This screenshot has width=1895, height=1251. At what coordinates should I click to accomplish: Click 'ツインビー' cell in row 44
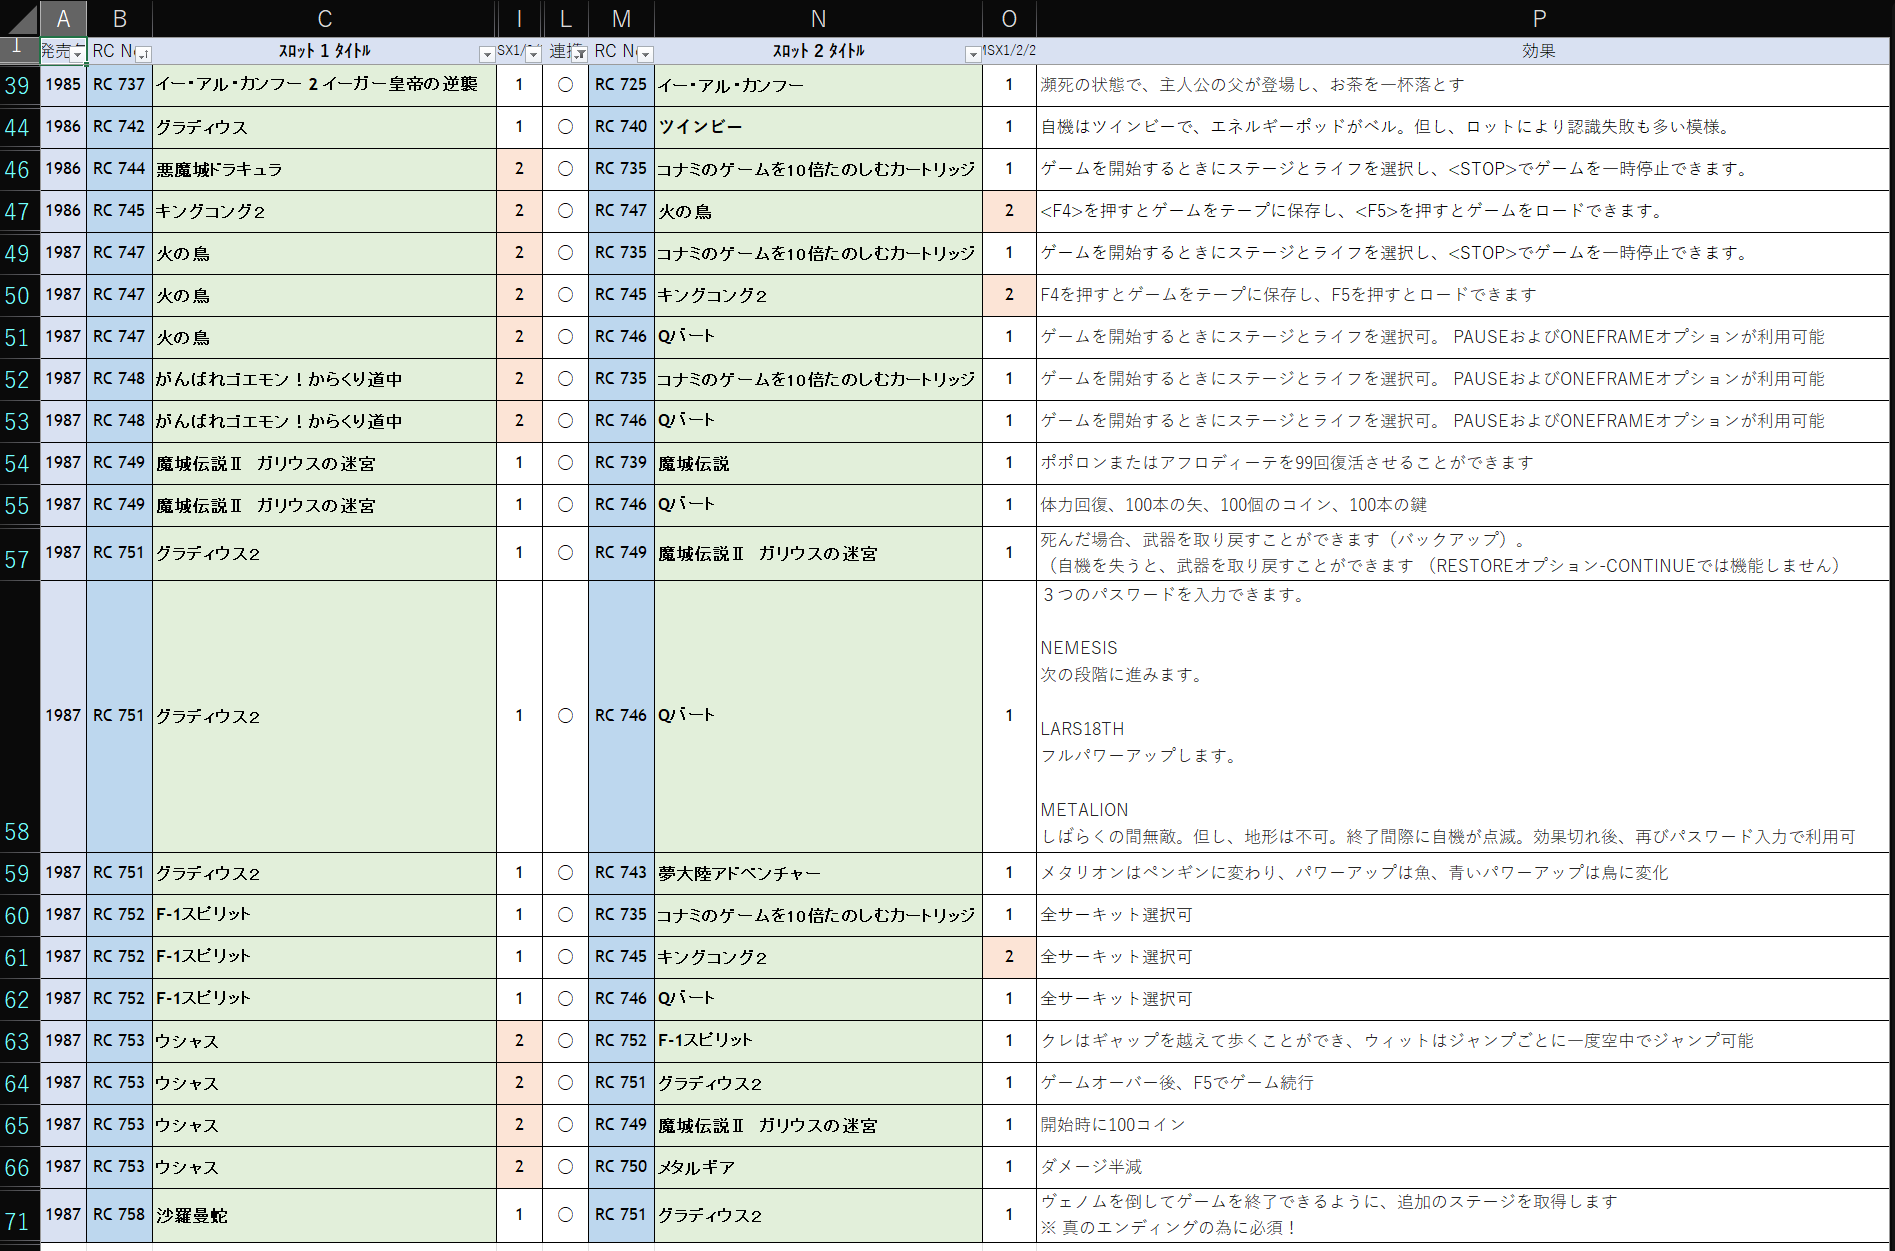pos(818,127)
